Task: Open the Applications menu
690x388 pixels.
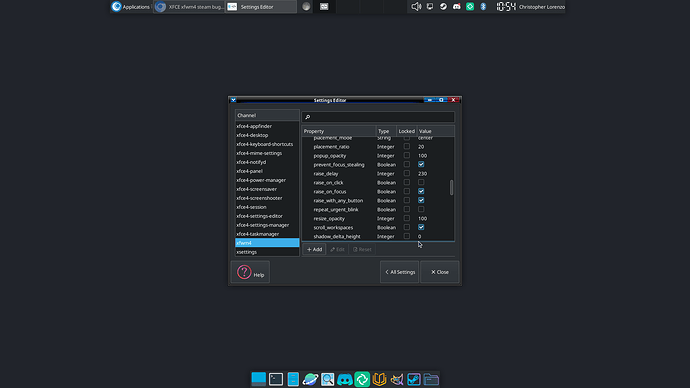Action: [x=131, y=7]
